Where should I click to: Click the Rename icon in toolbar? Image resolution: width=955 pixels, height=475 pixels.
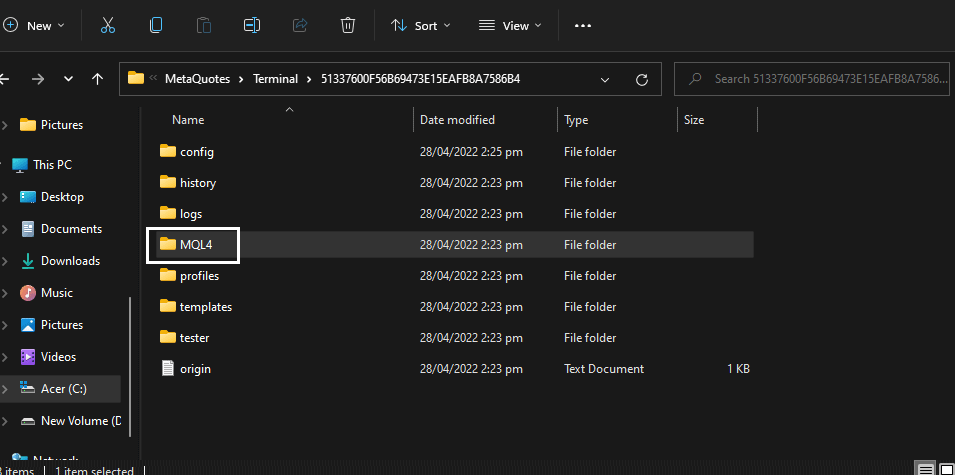click(252, 25)
